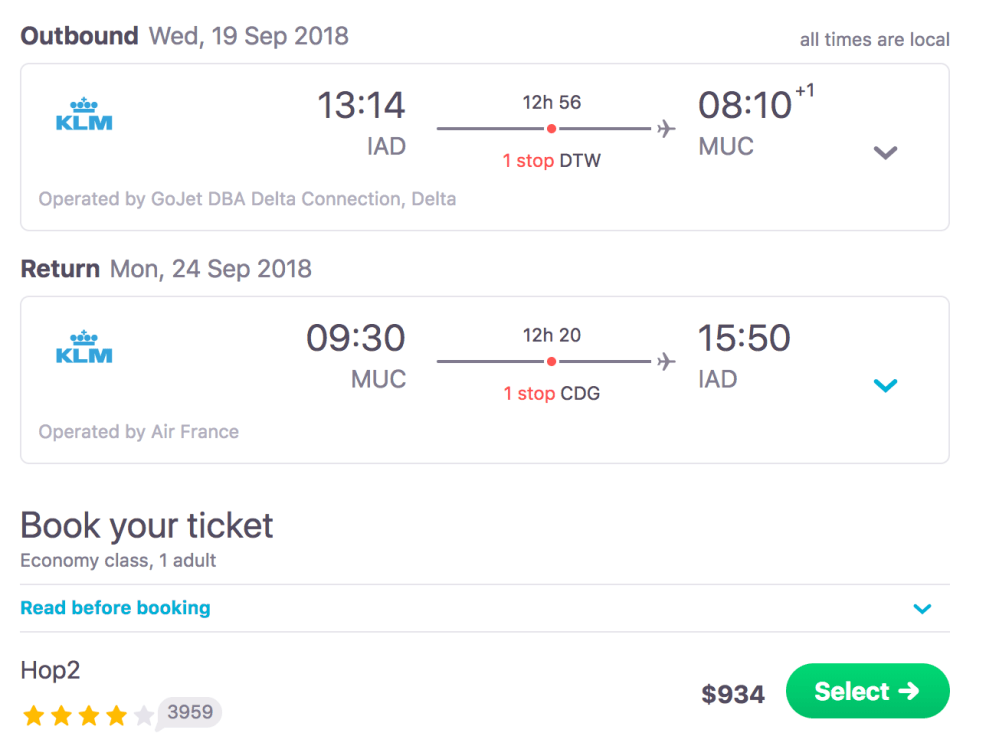Click the half-filled fifth rating star
Viewport: 999px width, 746px height.
pyautogui.click(x=143, y=713)
